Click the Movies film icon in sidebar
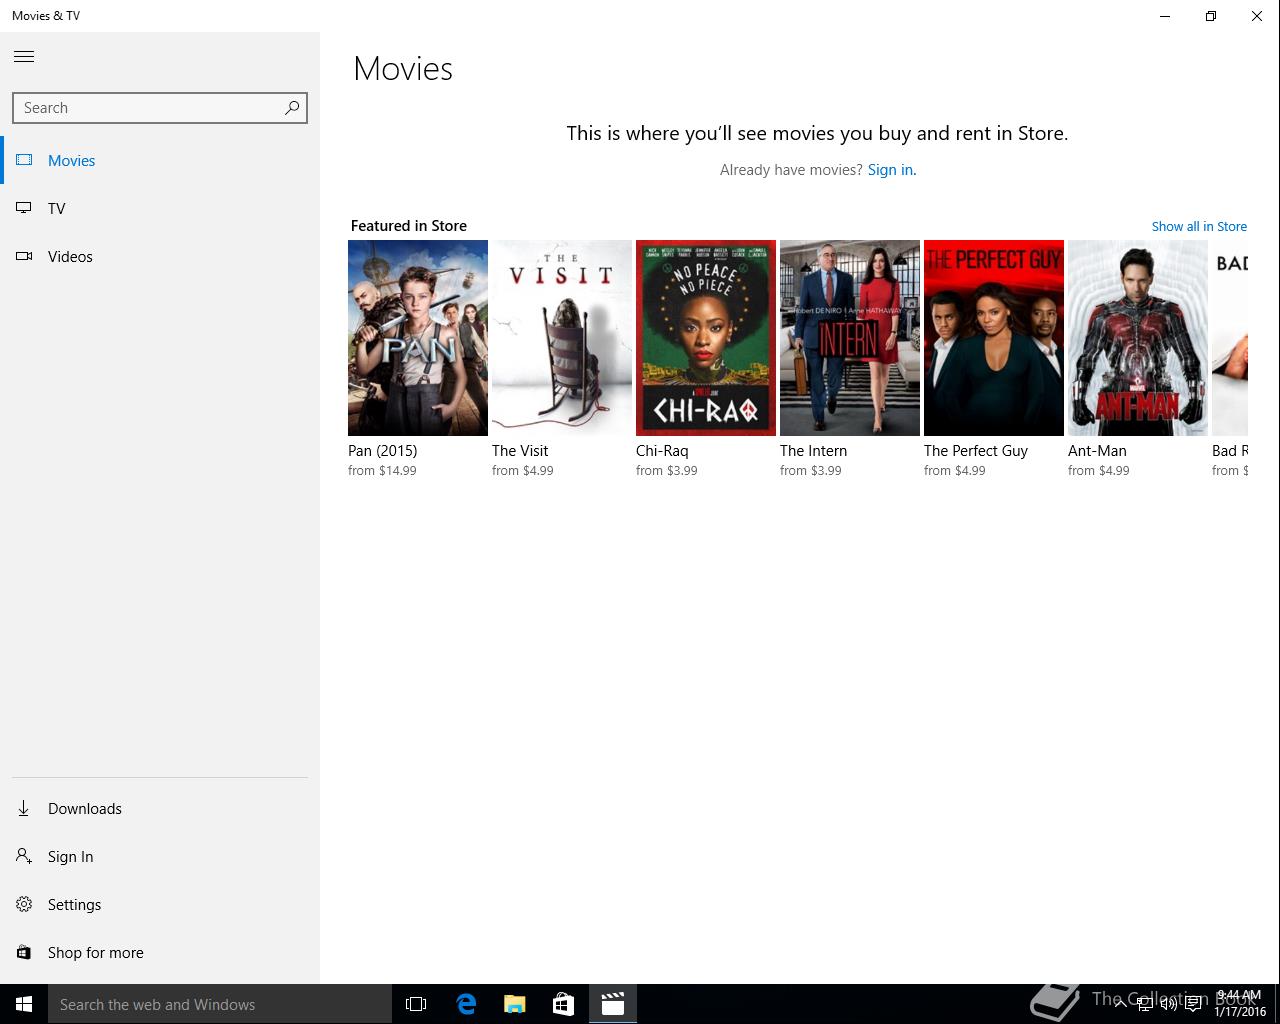The height and width of the screenshot is (1024, 1280). click(x=24, y=160)
